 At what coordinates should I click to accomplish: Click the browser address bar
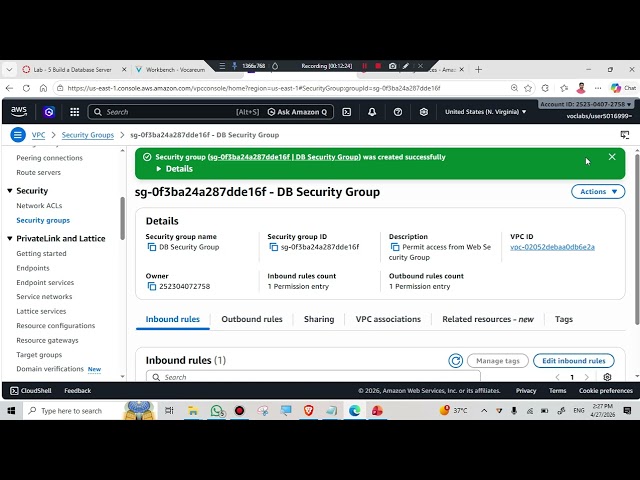pos(282,88)
